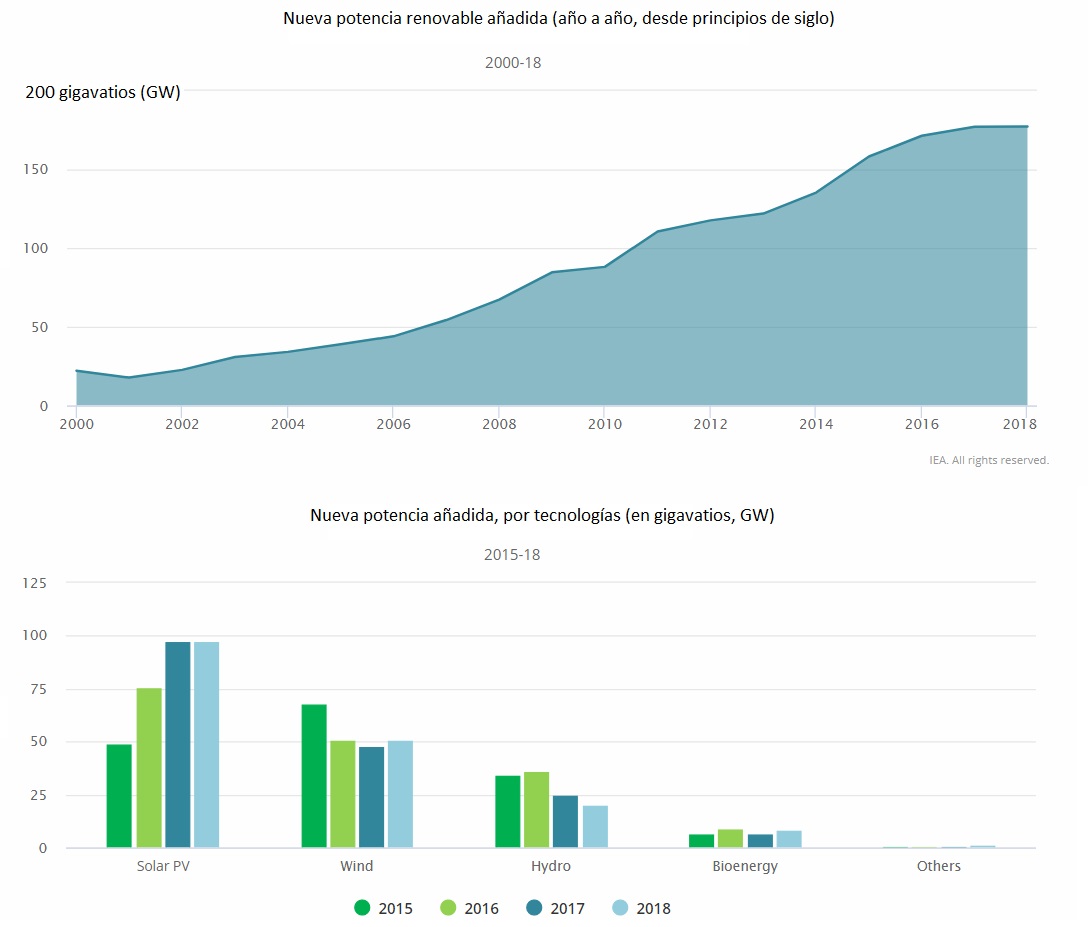
Task: Click the dark green 2015 legend circle
Action: coord(363,908)
